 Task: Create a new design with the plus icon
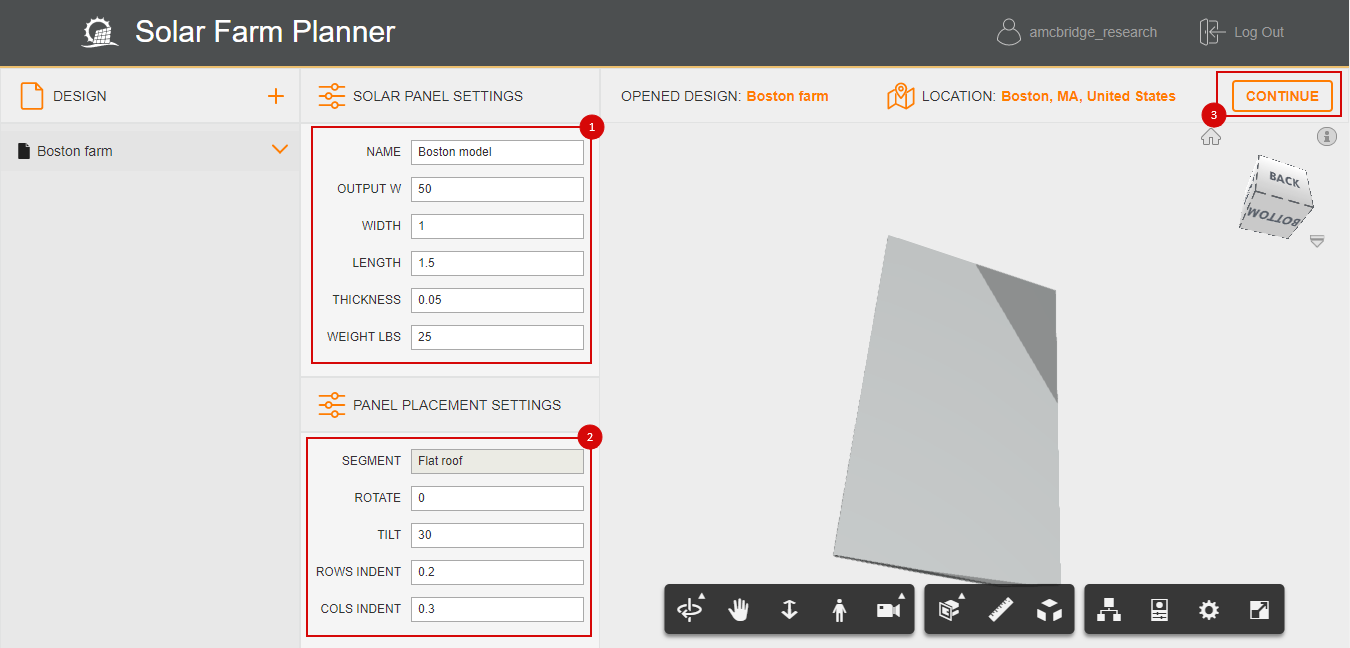[275, 96]
